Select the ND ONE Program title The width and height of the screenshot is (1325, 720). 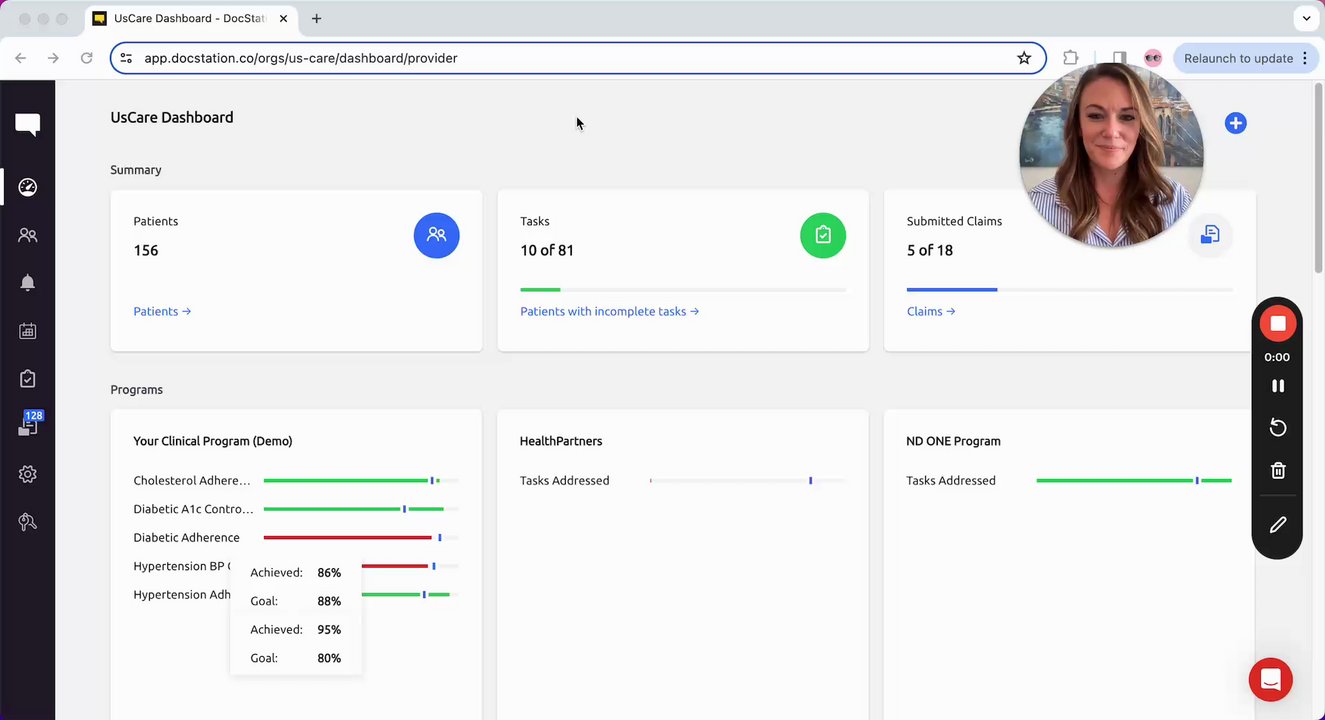point(953,441)
